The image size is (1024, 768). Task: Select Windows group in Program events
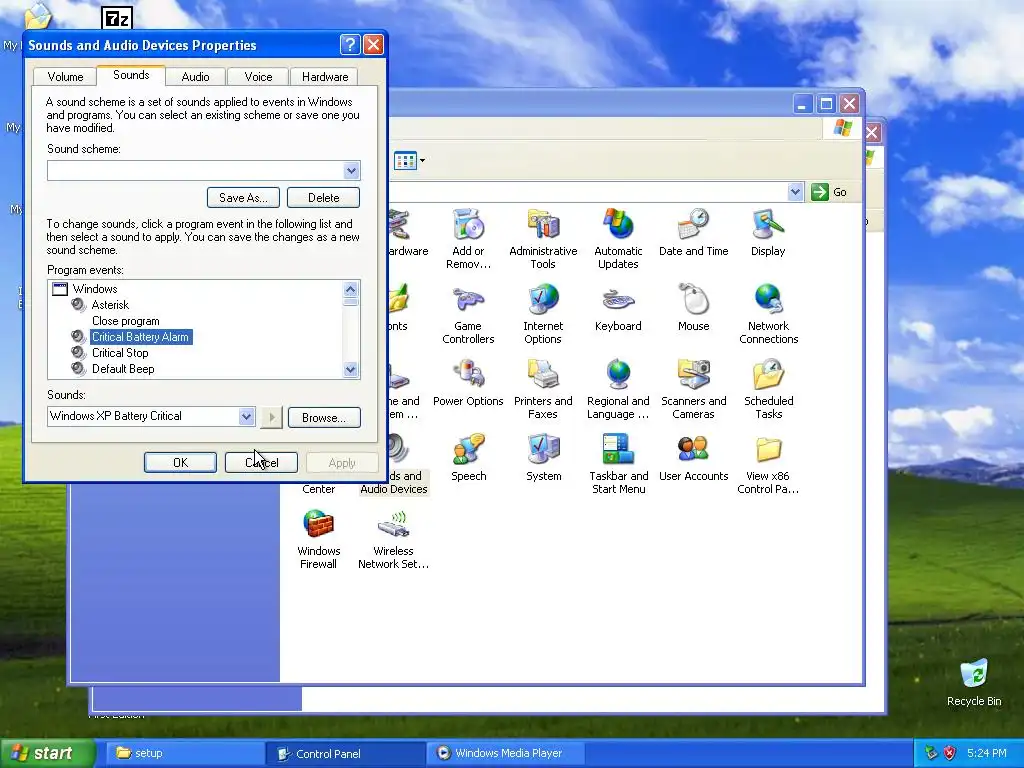point(95,289)
